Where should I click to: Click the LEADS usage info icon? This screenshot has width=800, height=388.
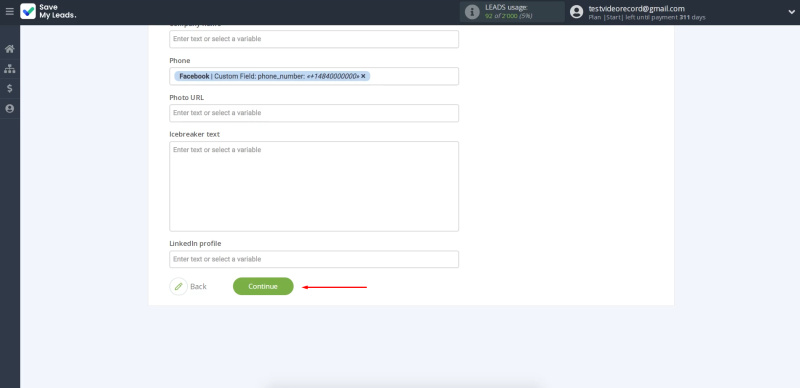coord(472,12)
